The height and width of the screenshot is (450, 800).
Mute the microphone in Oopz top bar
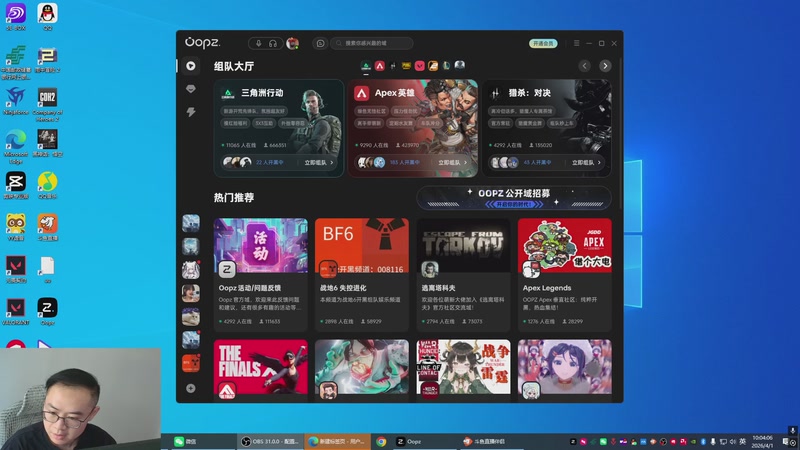click(259, 43)
